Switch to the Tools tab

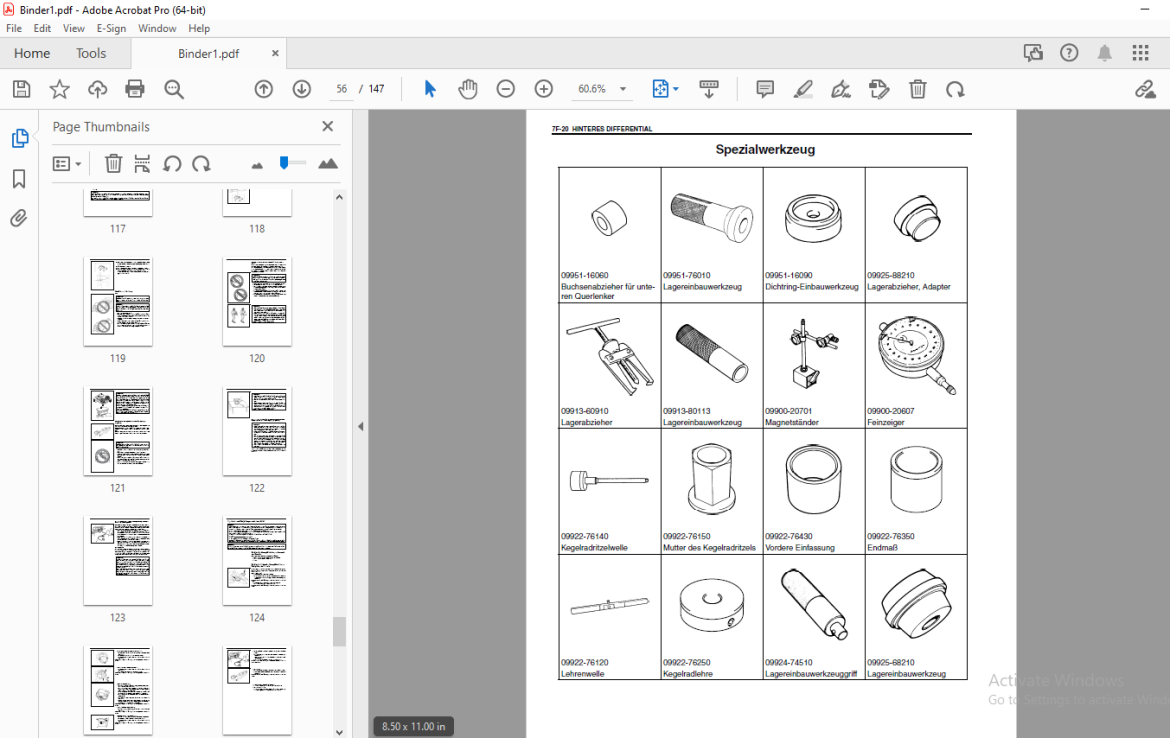pyautogui.click(x=91, y=54)
